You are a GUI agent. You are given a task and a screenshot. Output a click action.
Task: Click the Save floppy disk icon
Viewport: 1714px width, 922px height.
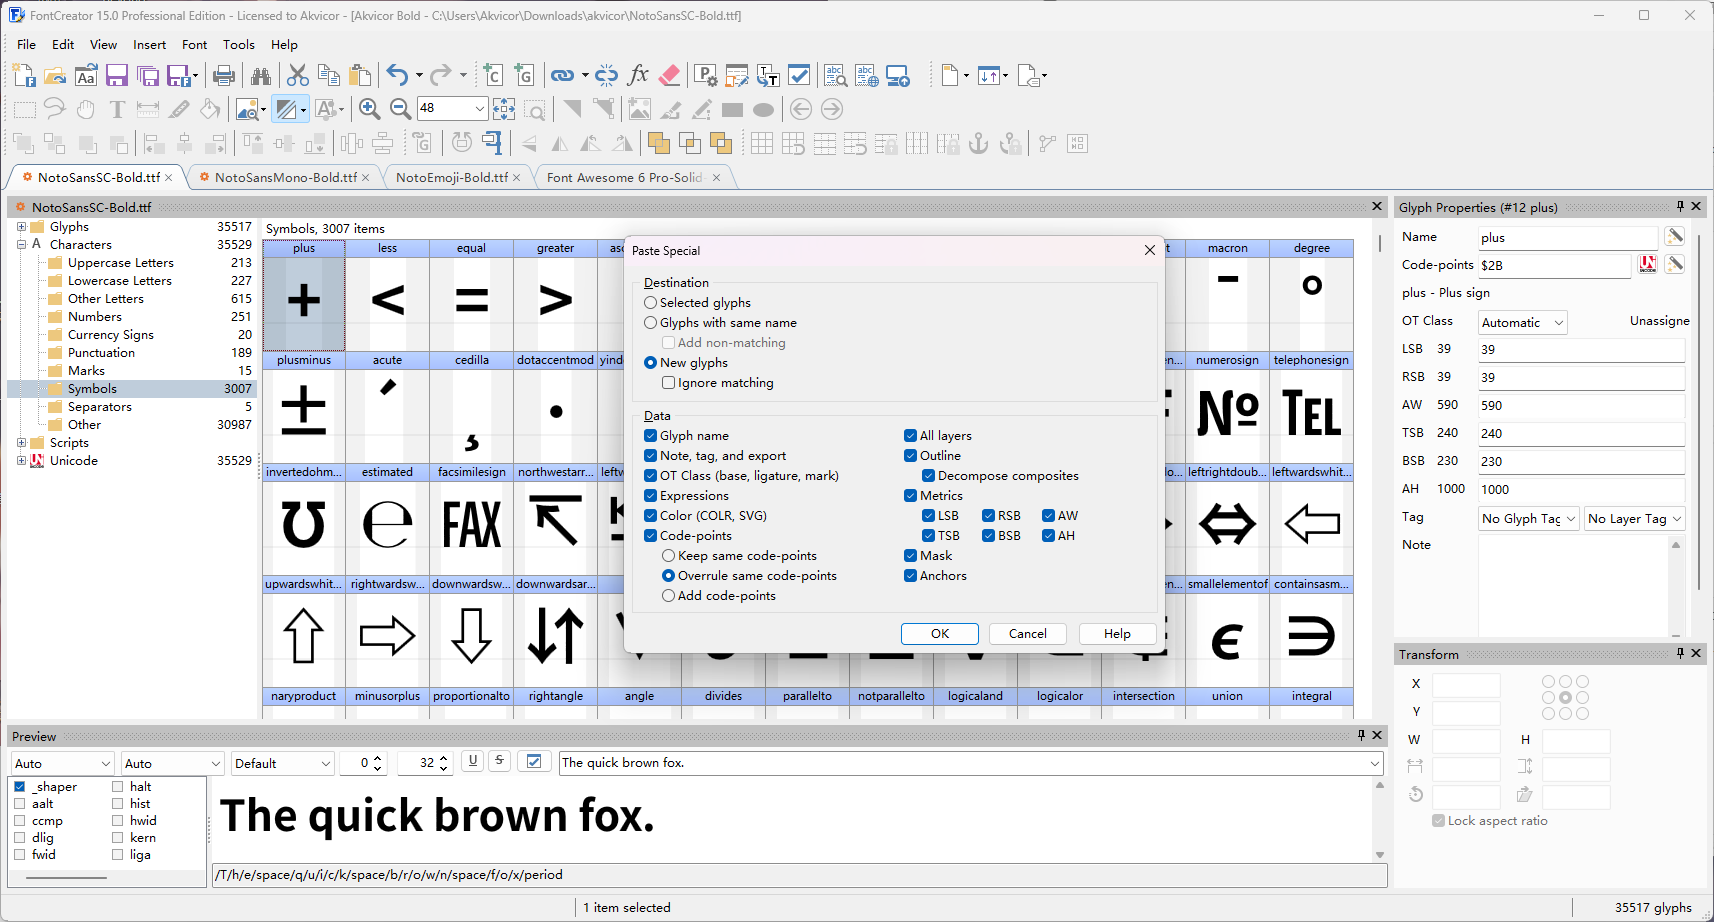(117, 76)
